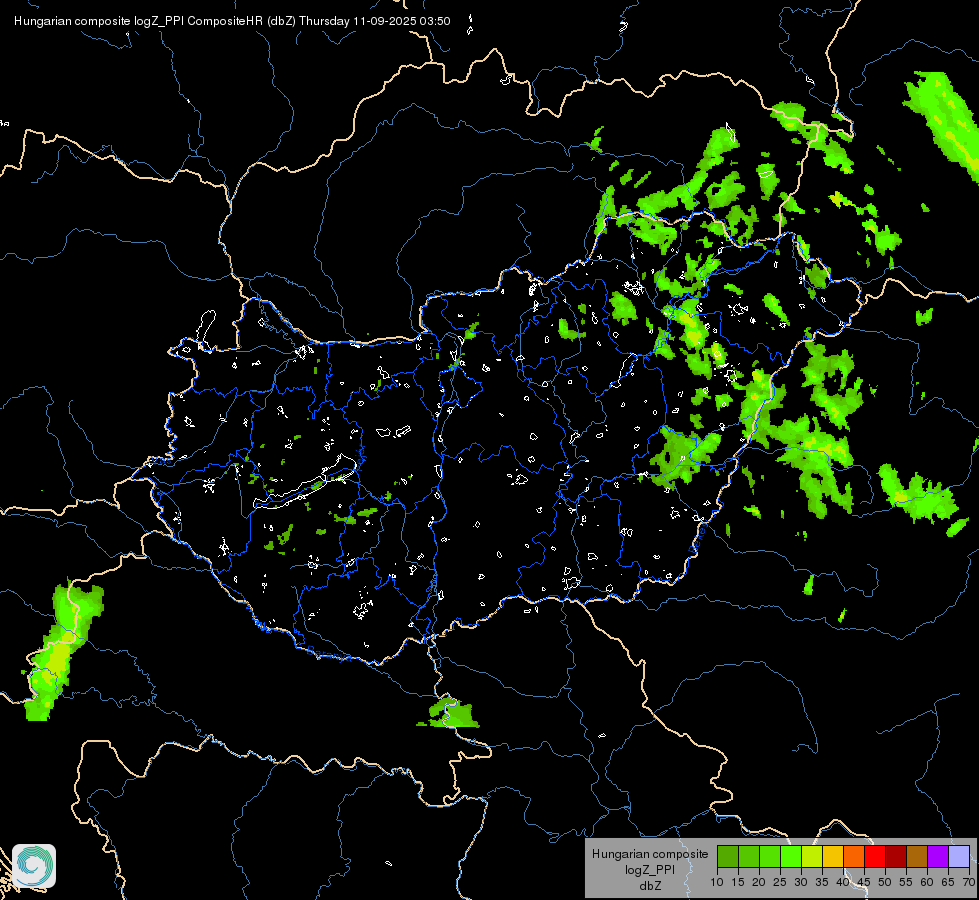Screen dimensions: 979x900
Task: Select the 35–40 dBZ yellow legend swatch
Action: (x=833, y=856)
